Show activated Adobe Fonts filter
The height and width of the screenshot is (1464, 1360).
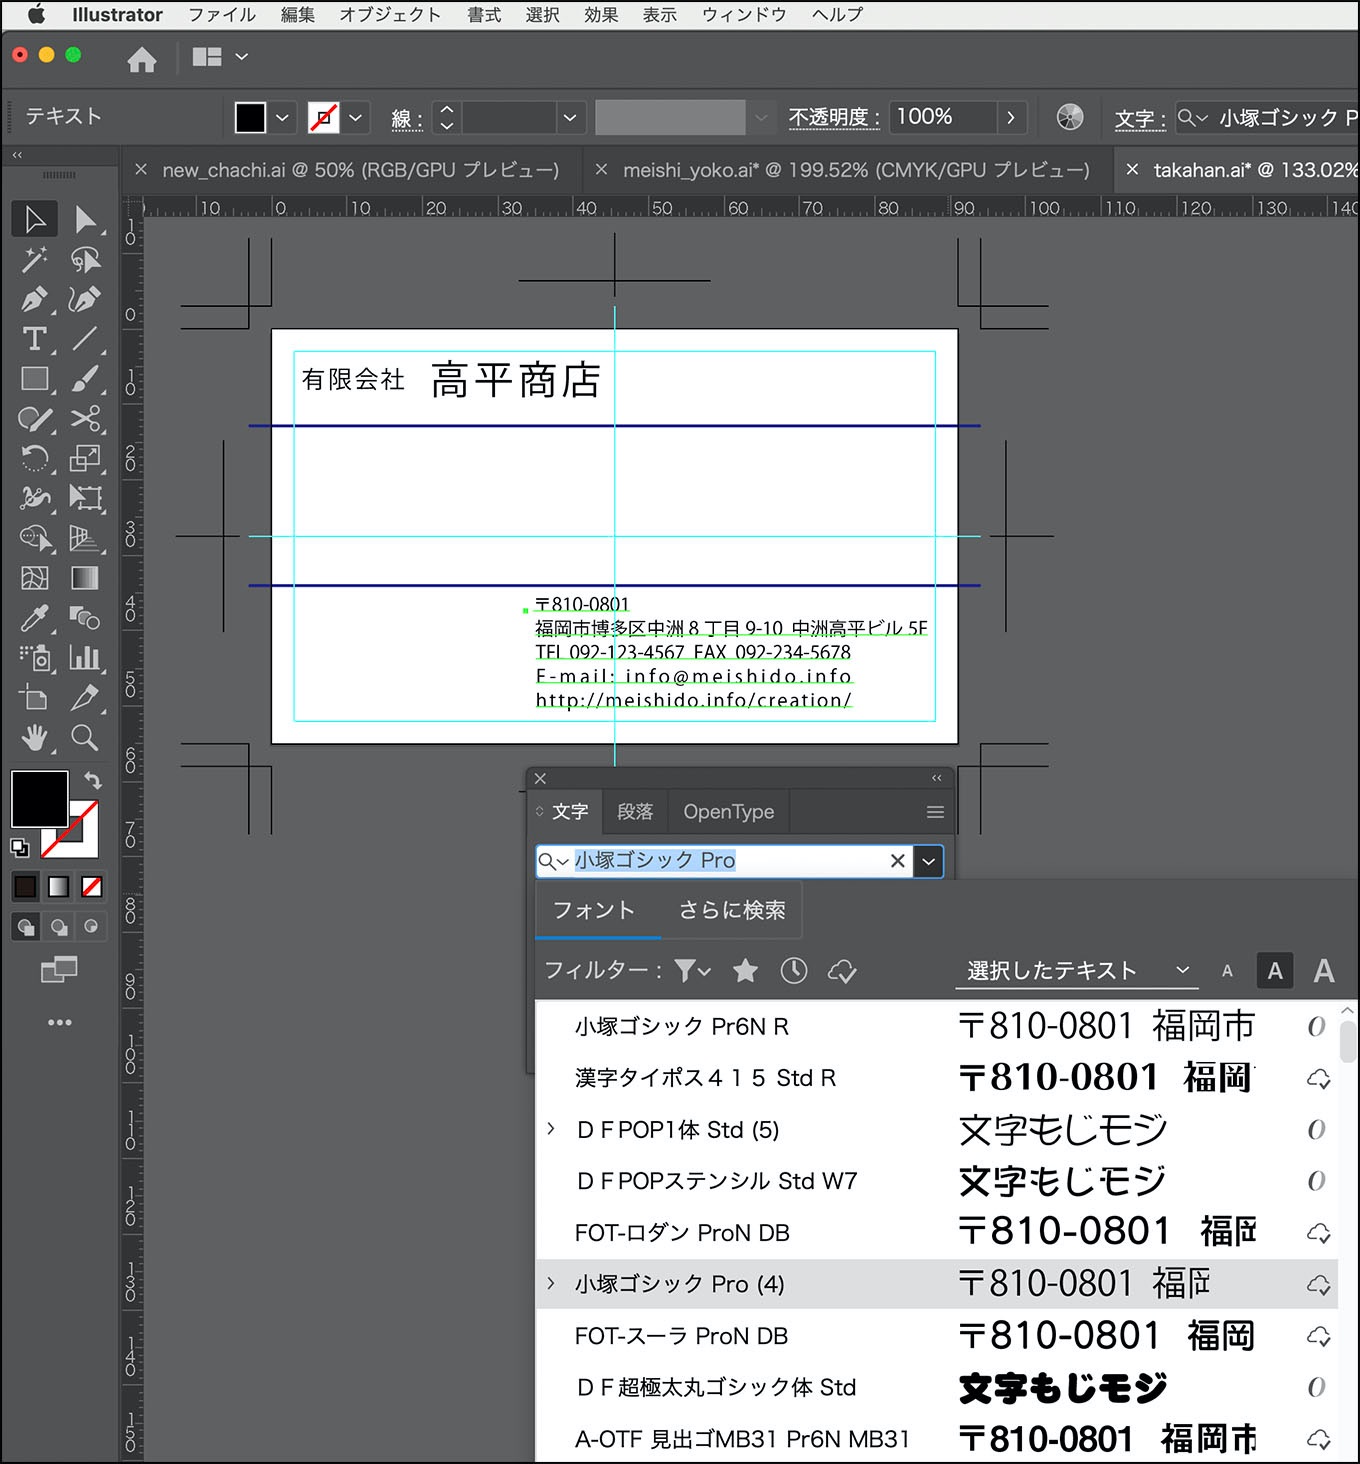842,970
